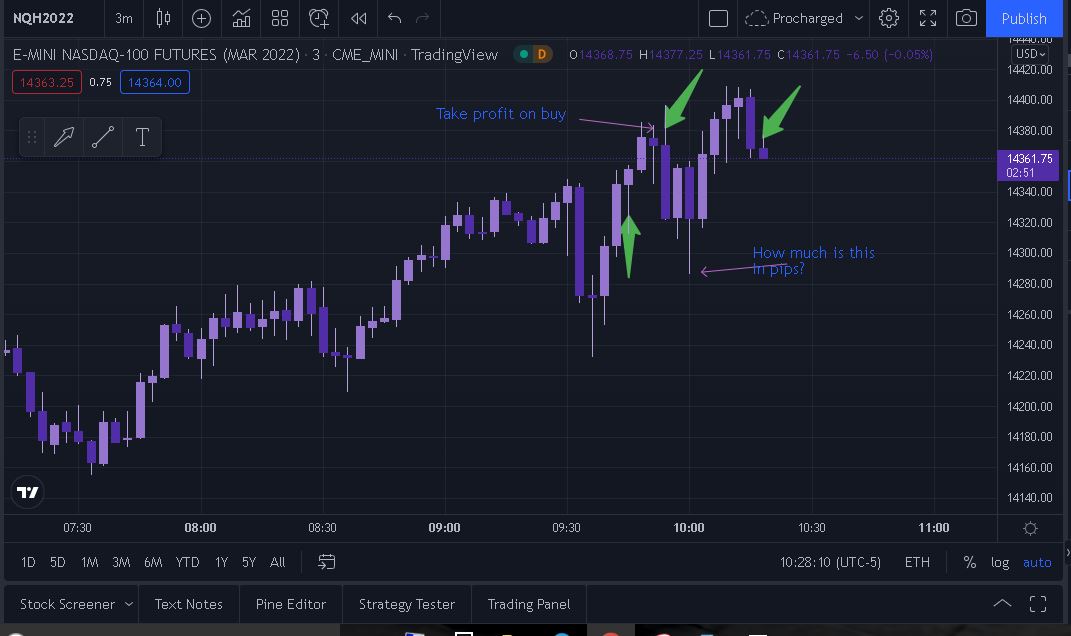Click the E-MINI NASDAQ-100 FUTURES chart title
Viewport: 1071px width, 636px height.
point(255,55)
